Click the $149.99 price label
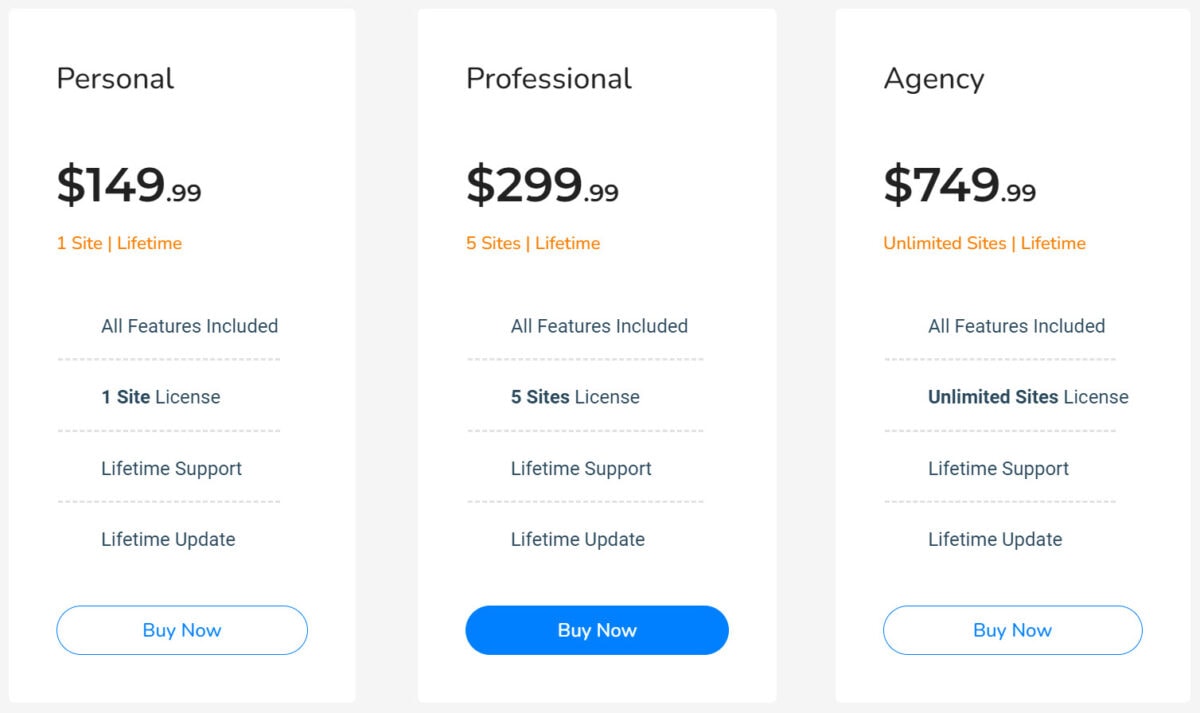This screenshot has height=713, width=1200. point(130,182)
